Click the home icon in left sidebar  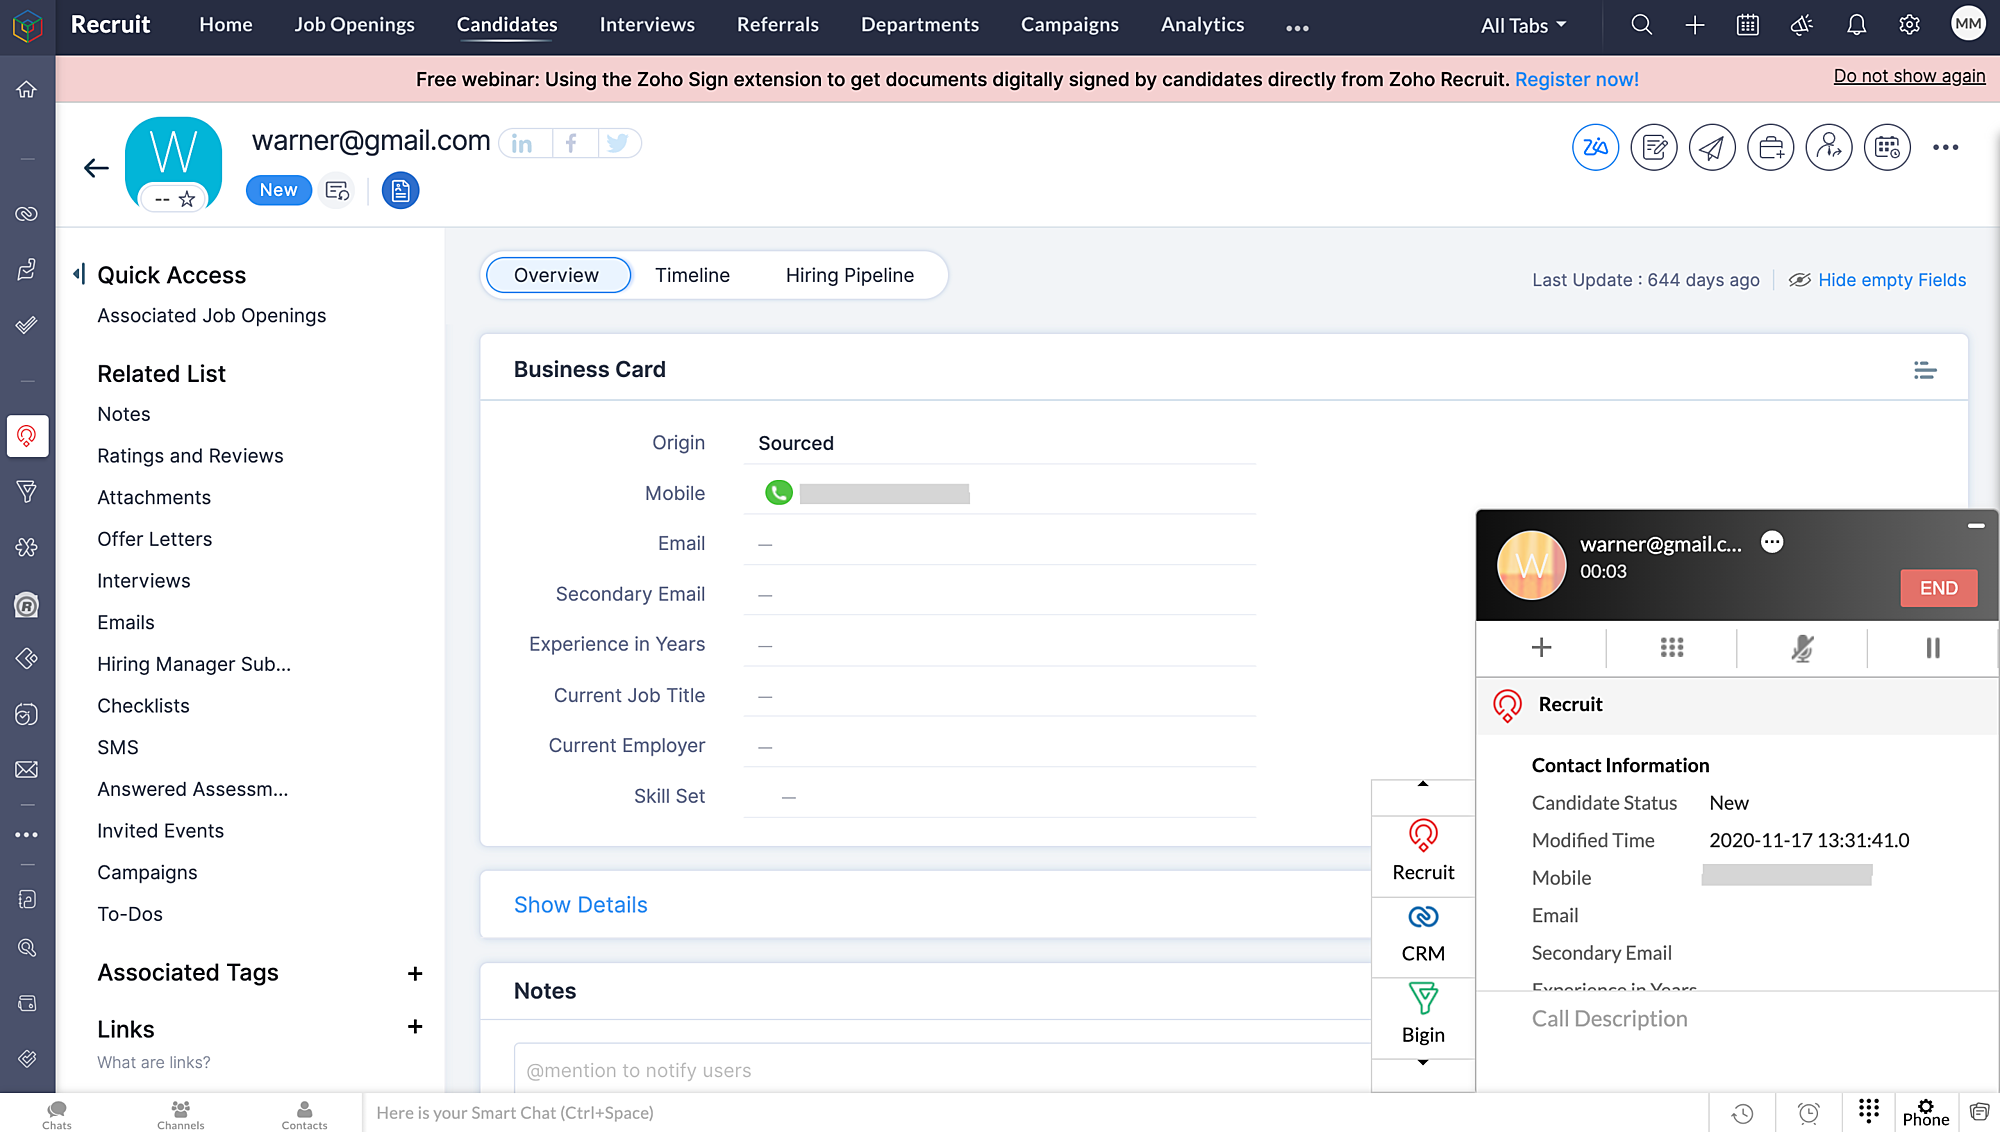tap(26, 89)
